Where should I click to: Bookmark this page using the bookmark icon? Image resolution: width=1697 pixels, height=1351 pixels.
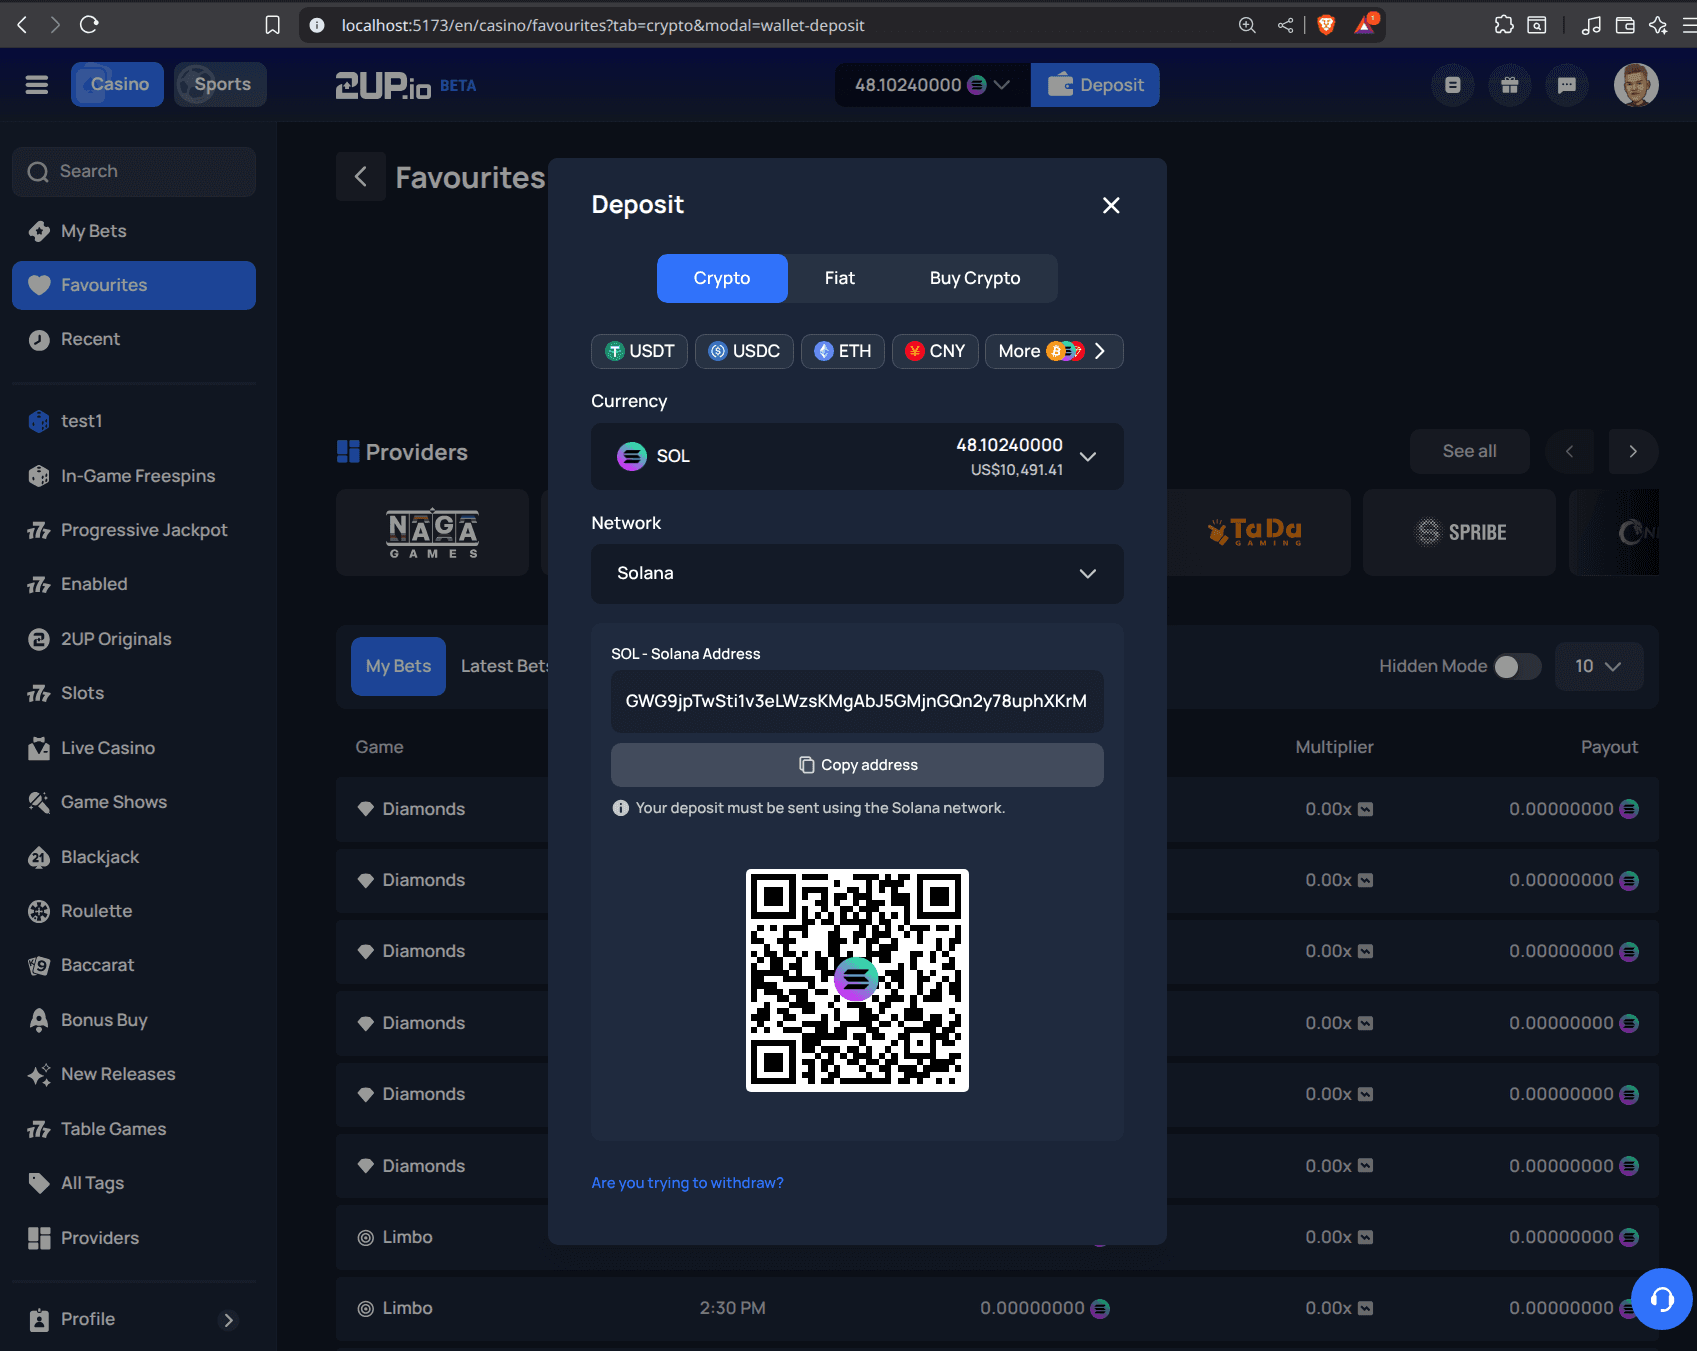coord(272,25)
